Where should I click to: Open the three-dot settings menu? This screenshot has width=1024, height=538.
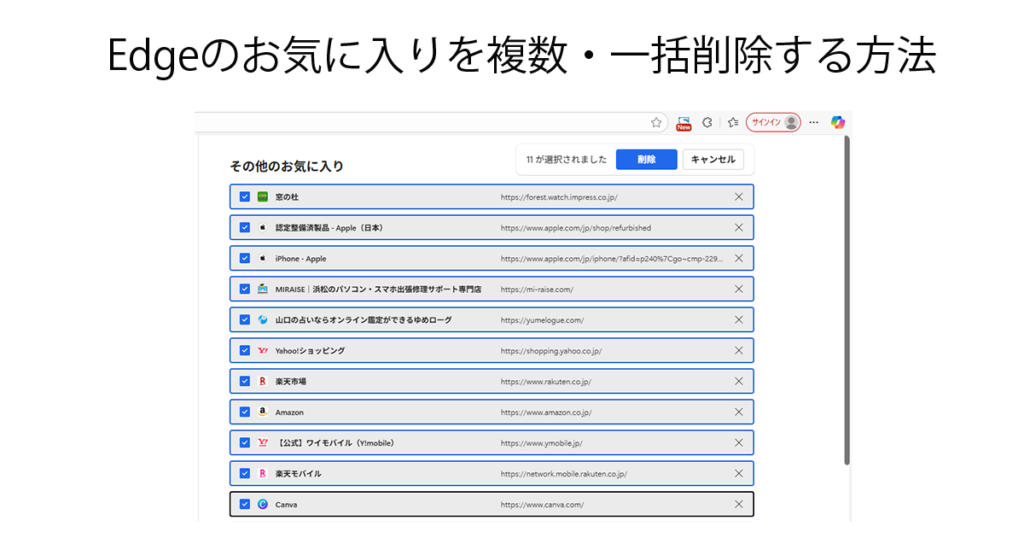(x=814, y=122)
